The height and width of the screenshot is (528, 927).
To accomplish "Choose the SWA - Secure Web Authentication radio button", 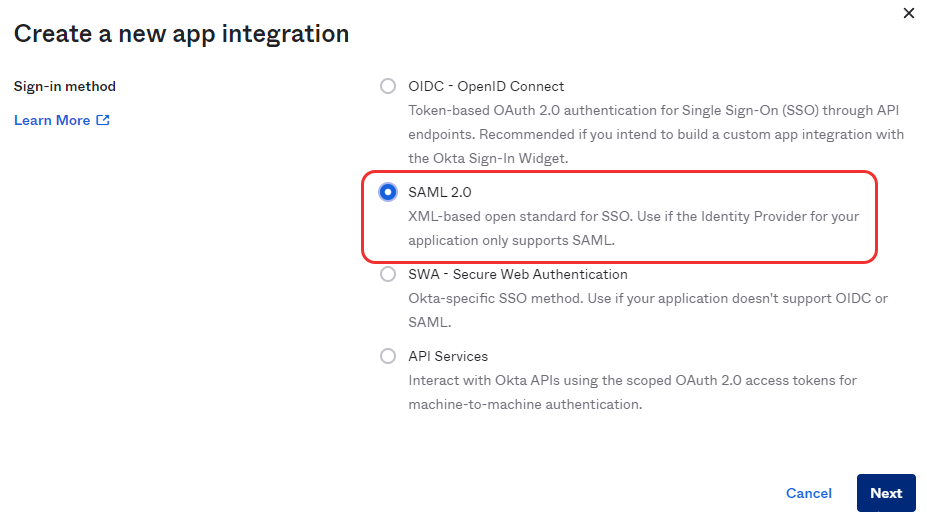I will (x=388, y=274).
